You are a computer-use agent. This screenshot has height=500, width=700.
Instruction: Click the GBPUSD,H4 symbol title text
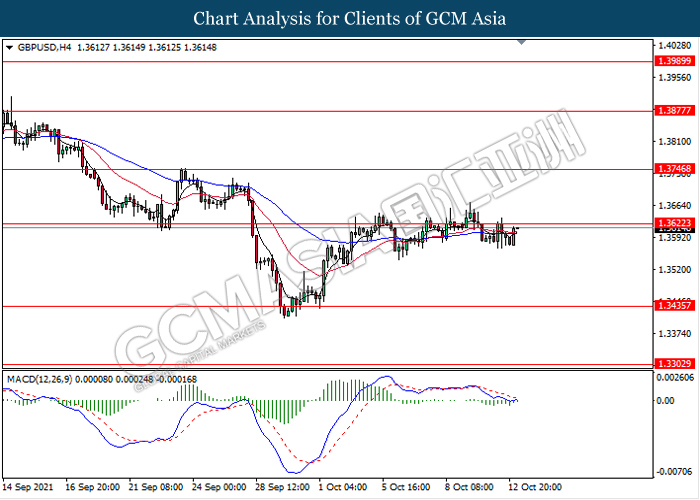point(44,47)
